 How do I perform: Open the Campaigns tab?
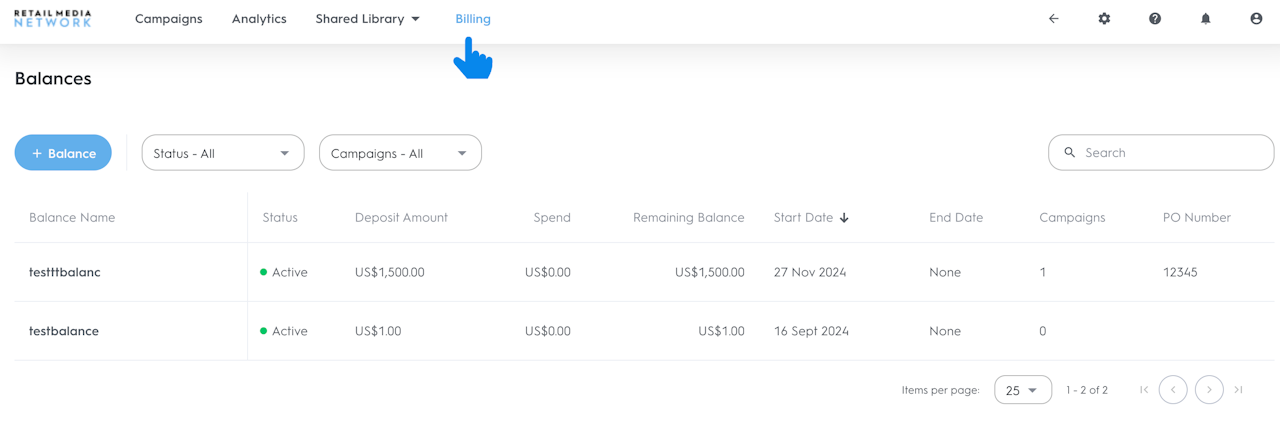point(168,19)
